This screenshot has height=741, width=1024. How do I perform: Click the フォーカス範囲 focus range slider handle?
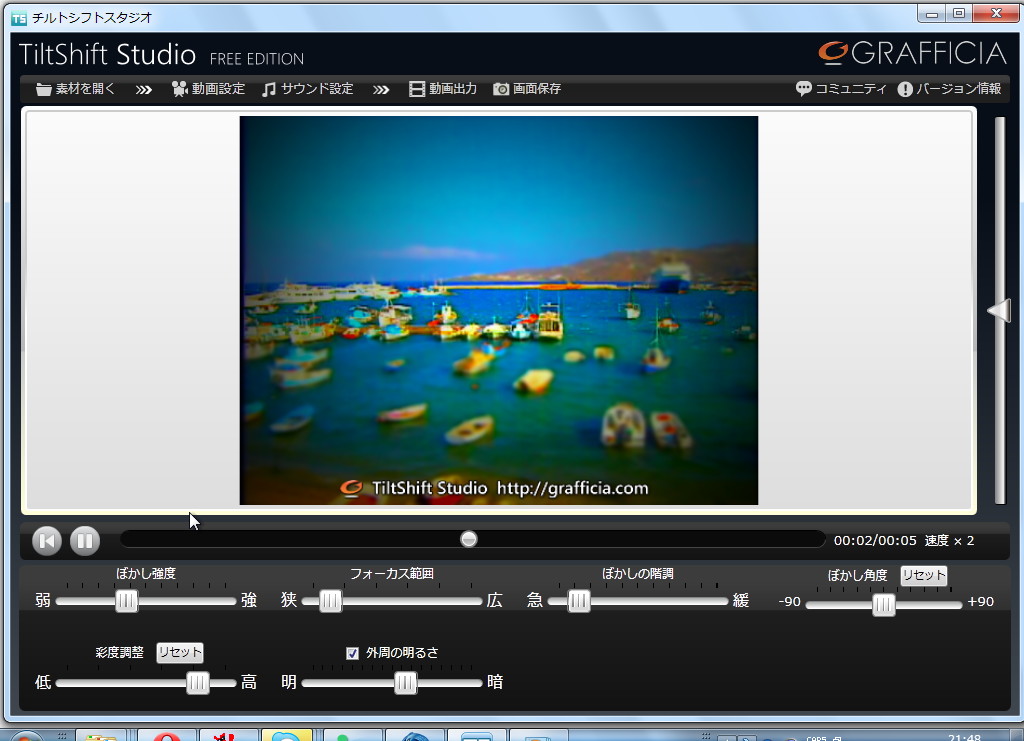point(330,601)
